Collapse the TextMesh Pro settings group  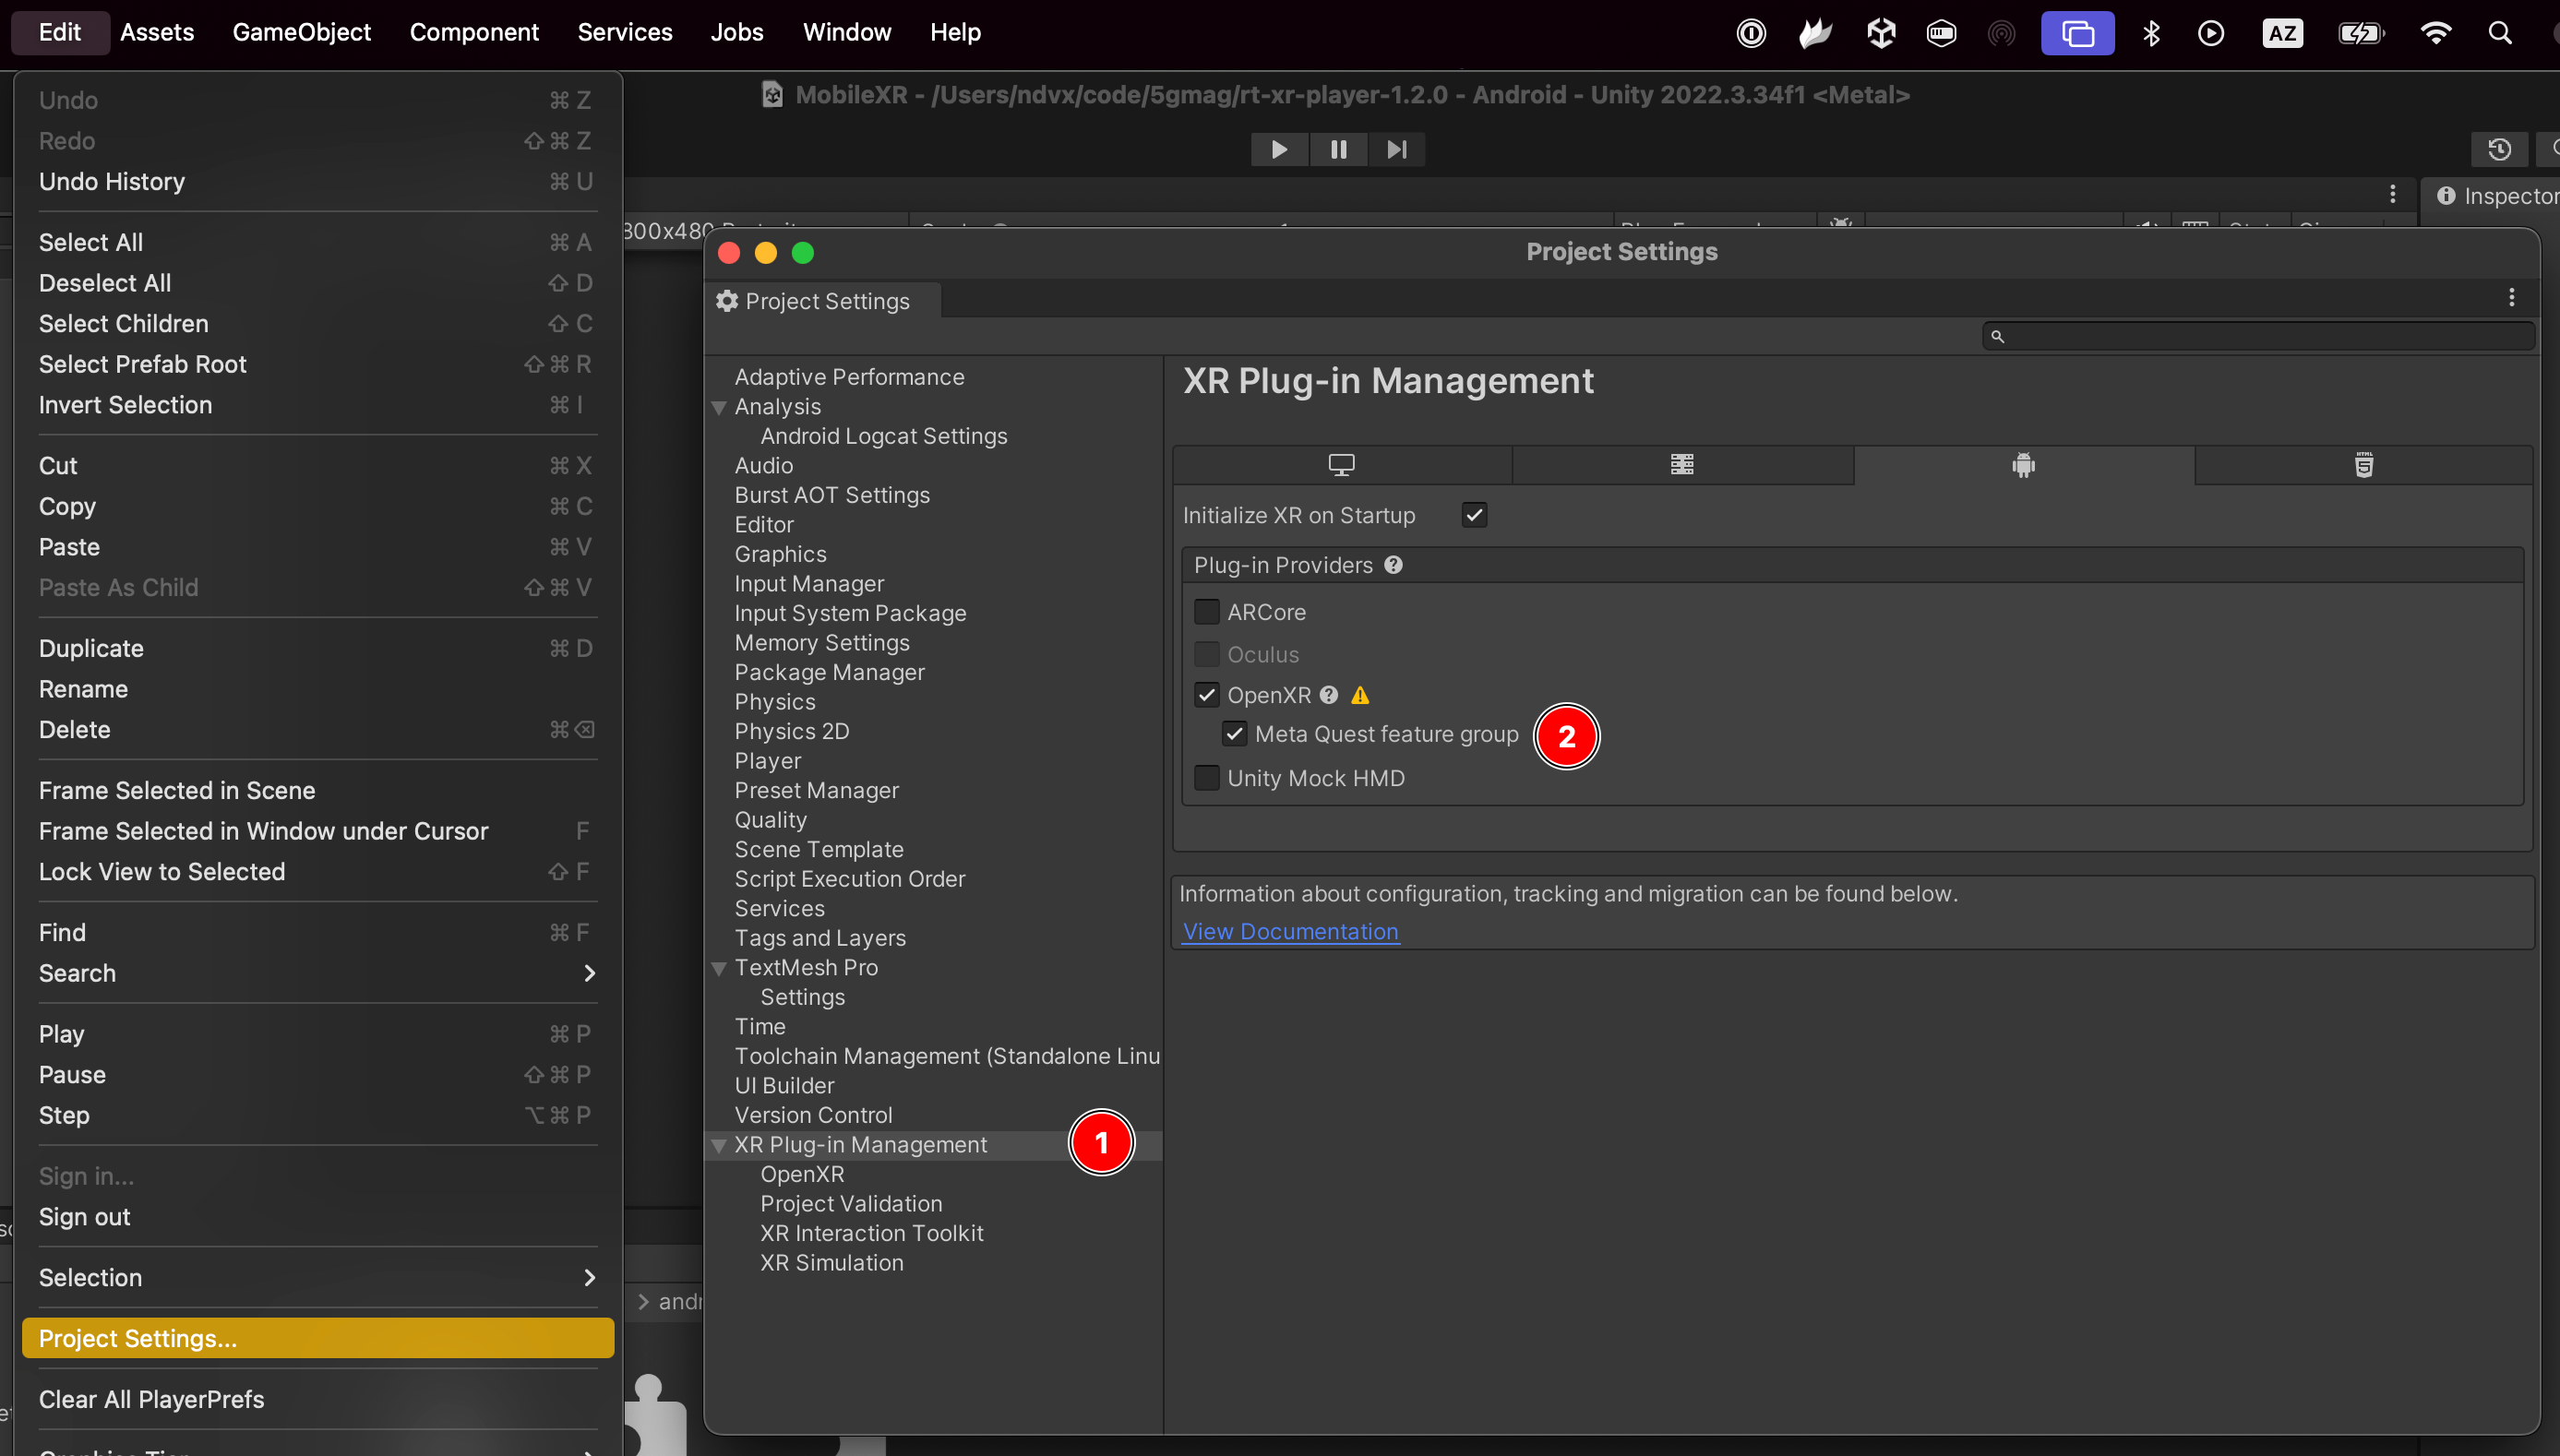click(718, 968)
